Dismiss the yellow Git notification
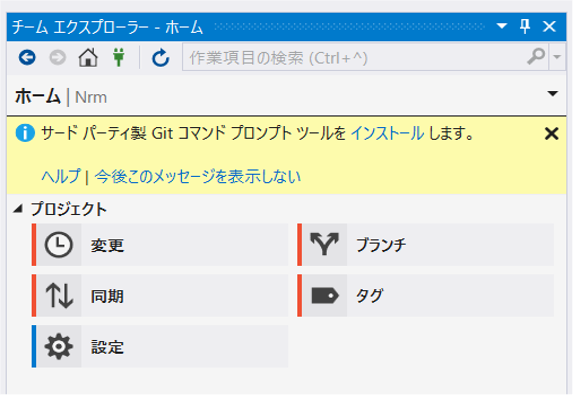This screenshot has height=395, width=573. click(551, 134)
